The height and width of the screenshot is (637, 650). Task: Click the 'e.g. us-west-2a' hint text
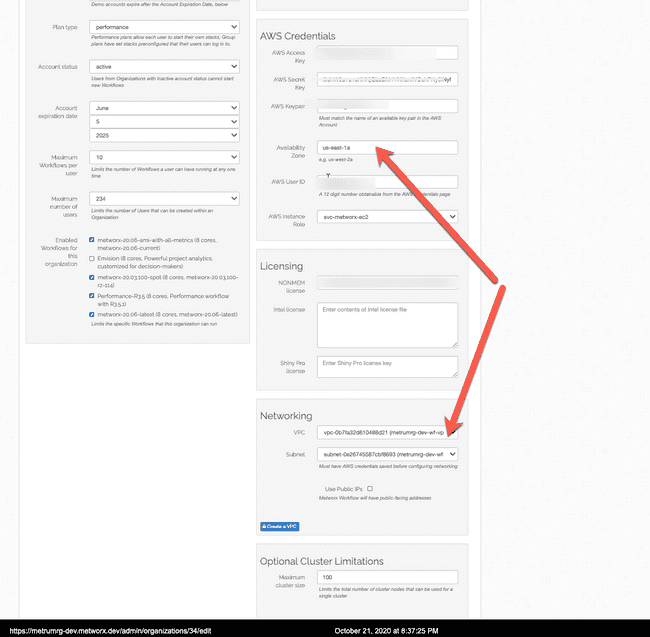336,160
